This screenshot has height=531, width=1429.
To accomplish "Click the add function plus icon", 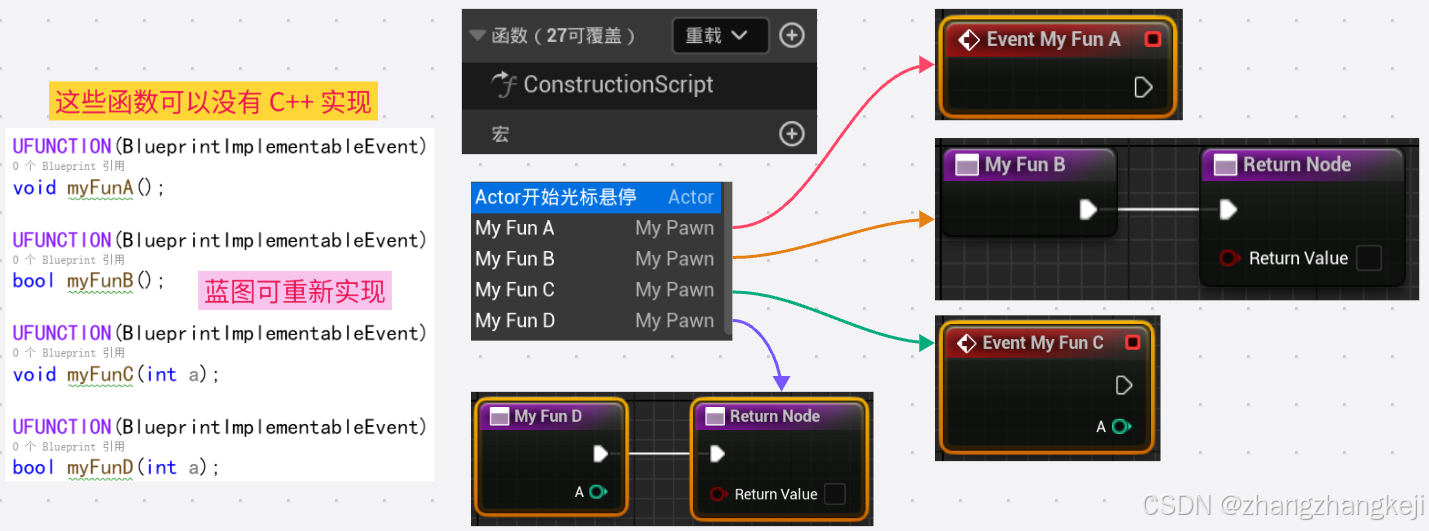I will (x=792, y=36).
